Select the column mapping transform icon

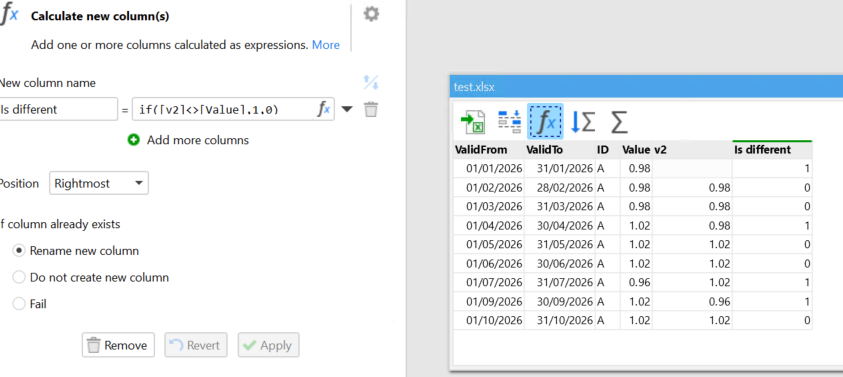tap(509, 122)
